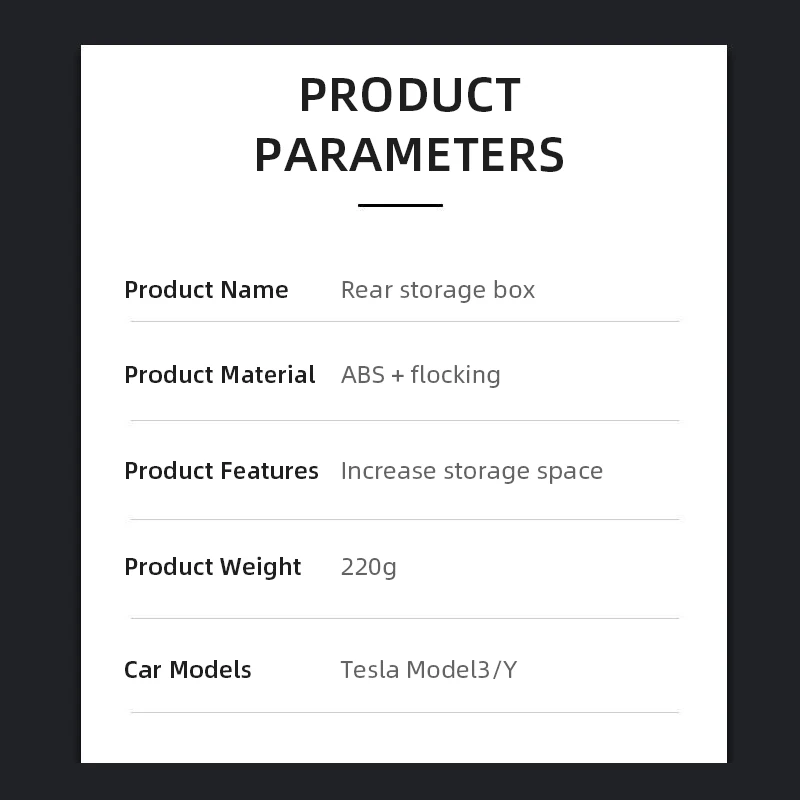The height and width of the screenshot is (800, 800).
Task: Click the PRODUCT heading word
Action: point(409,96)
